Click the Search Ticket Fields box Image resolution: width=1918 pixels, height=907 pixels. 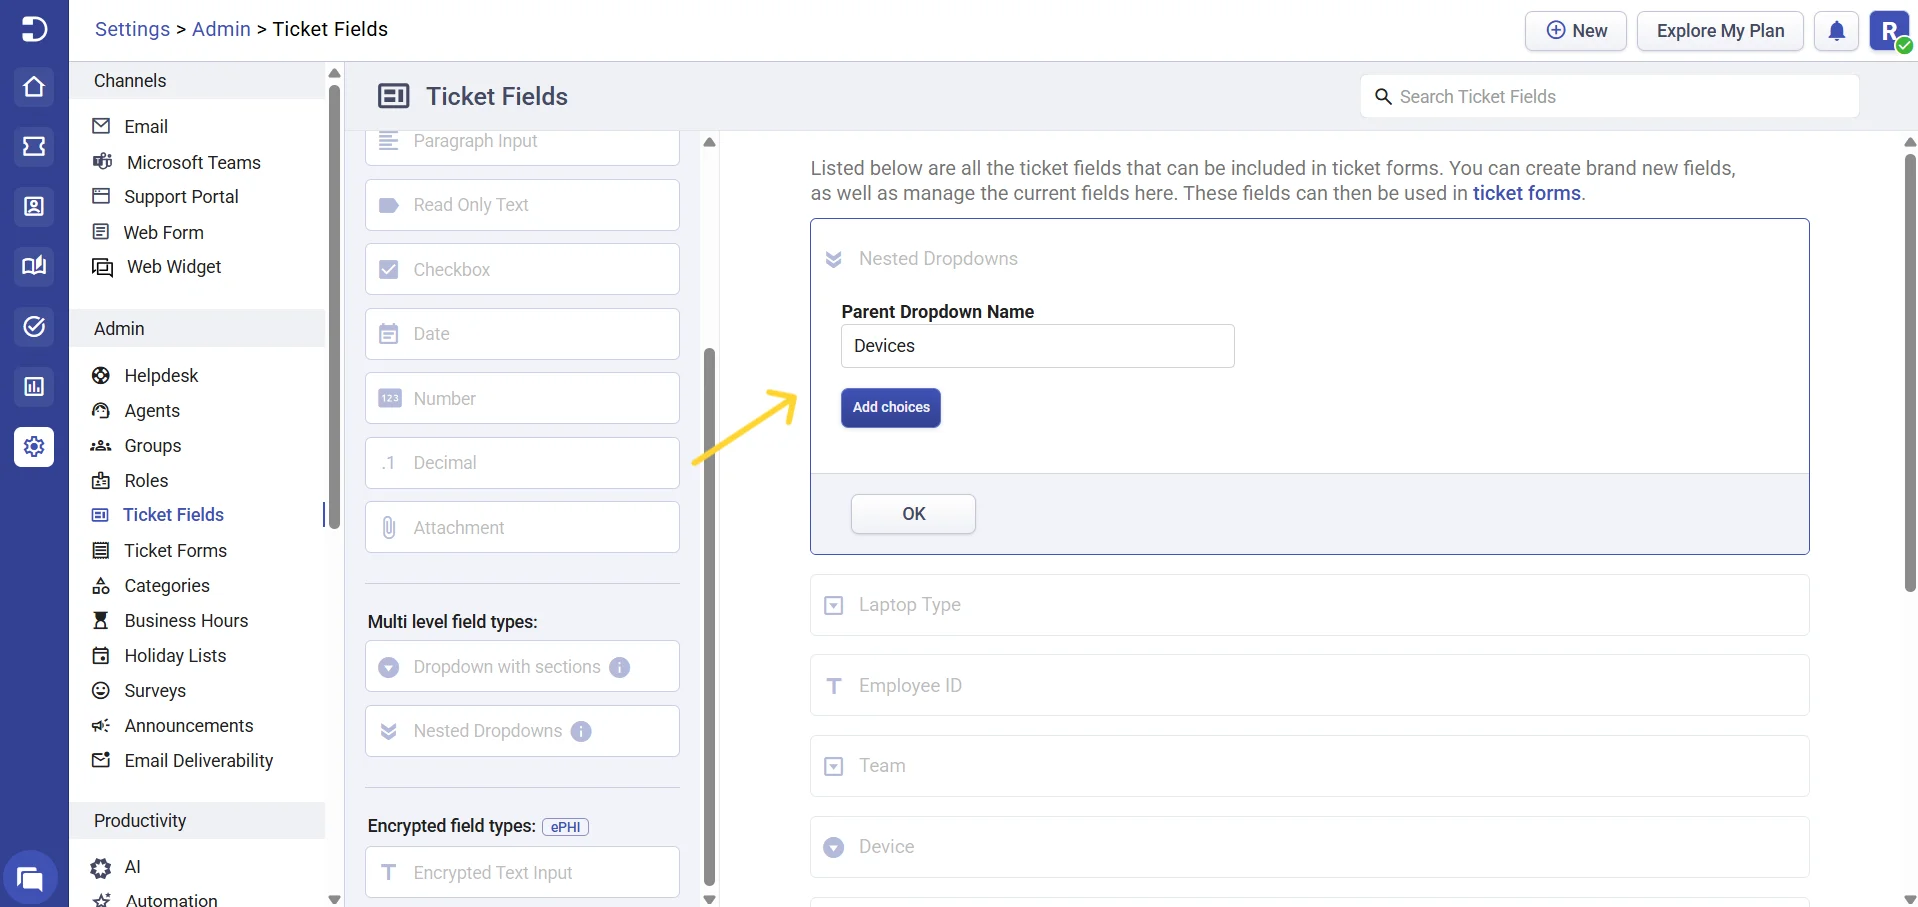[1610, 97]
